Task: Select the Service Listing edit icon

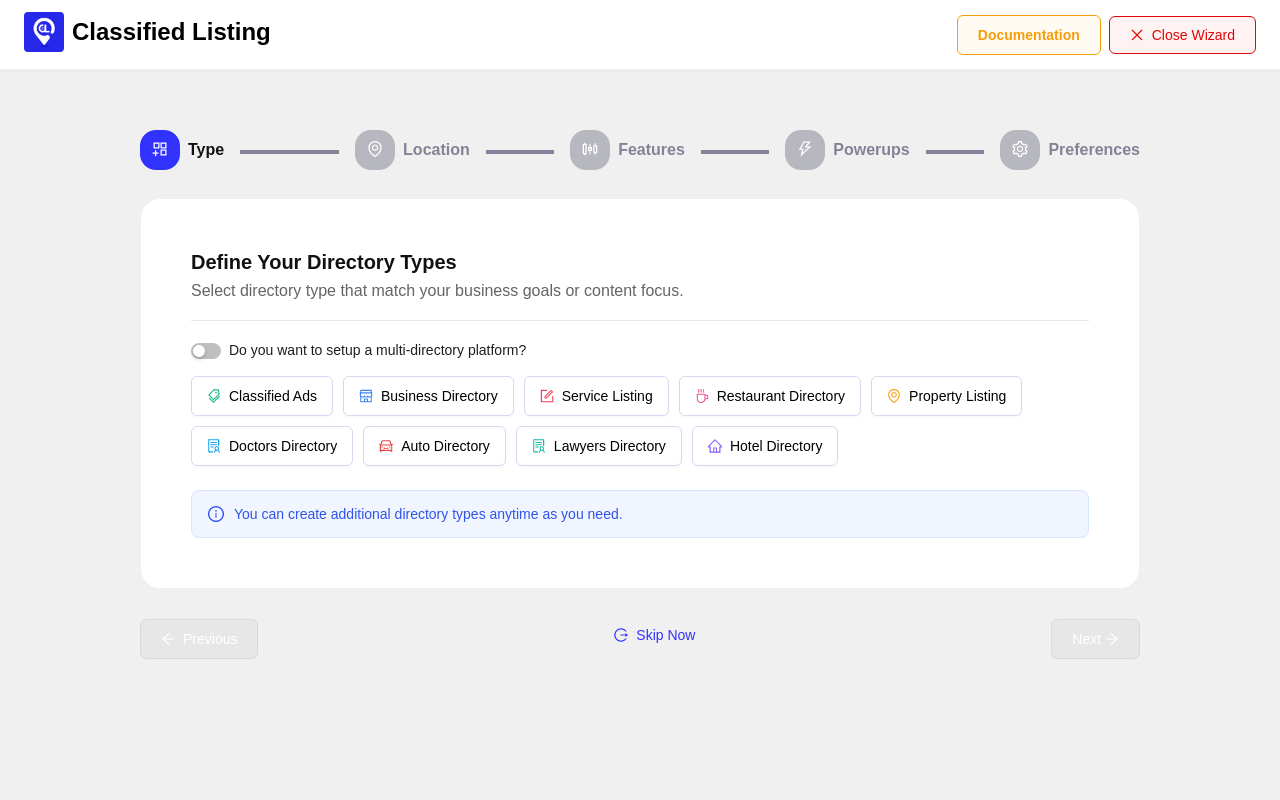Action: [x=547, y=396]
